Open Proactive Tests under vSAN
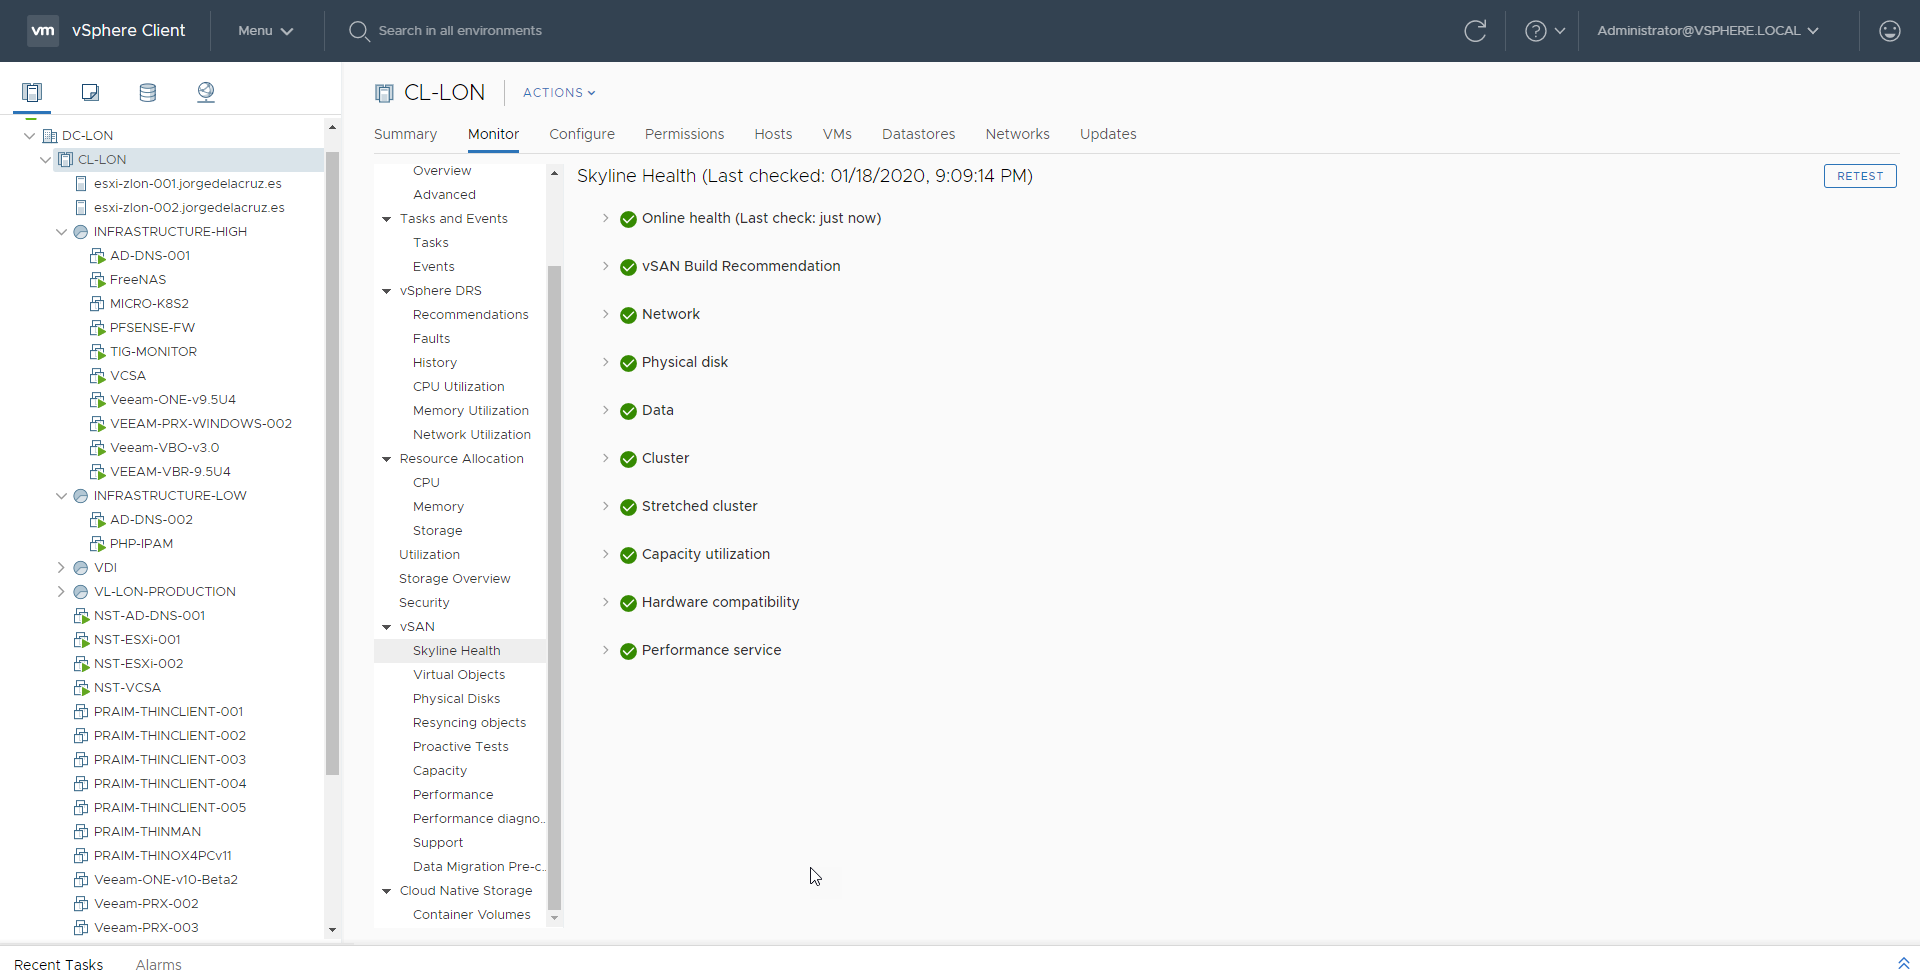 tap(460, 747)
